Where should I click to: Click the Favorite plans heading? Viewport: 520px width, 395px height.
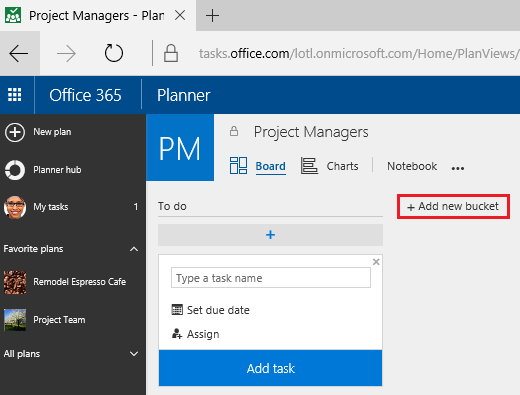(x=33, y=249)
